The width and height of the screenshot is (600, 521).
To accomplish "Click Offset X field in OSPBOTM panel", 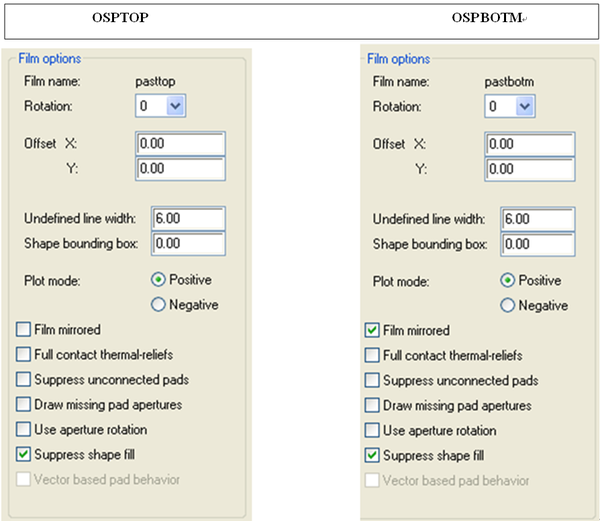I will pyautogui.click(x=530, y=144).
